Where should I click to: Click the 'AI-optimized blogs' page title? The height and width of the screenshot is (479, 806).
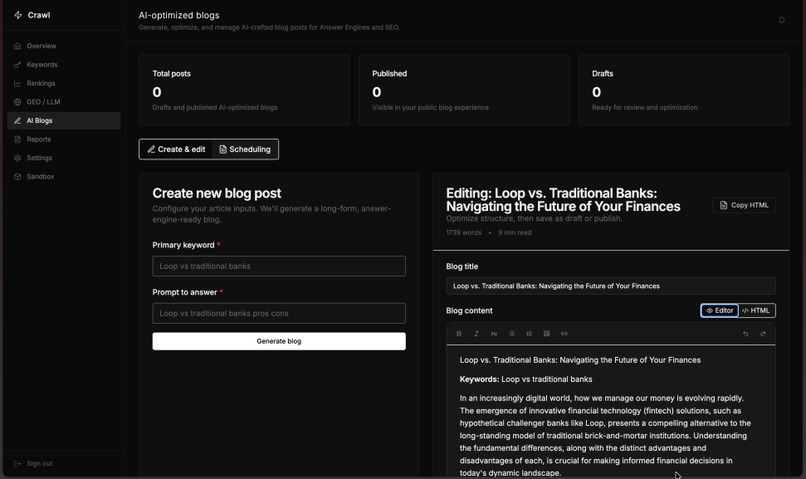179,15
